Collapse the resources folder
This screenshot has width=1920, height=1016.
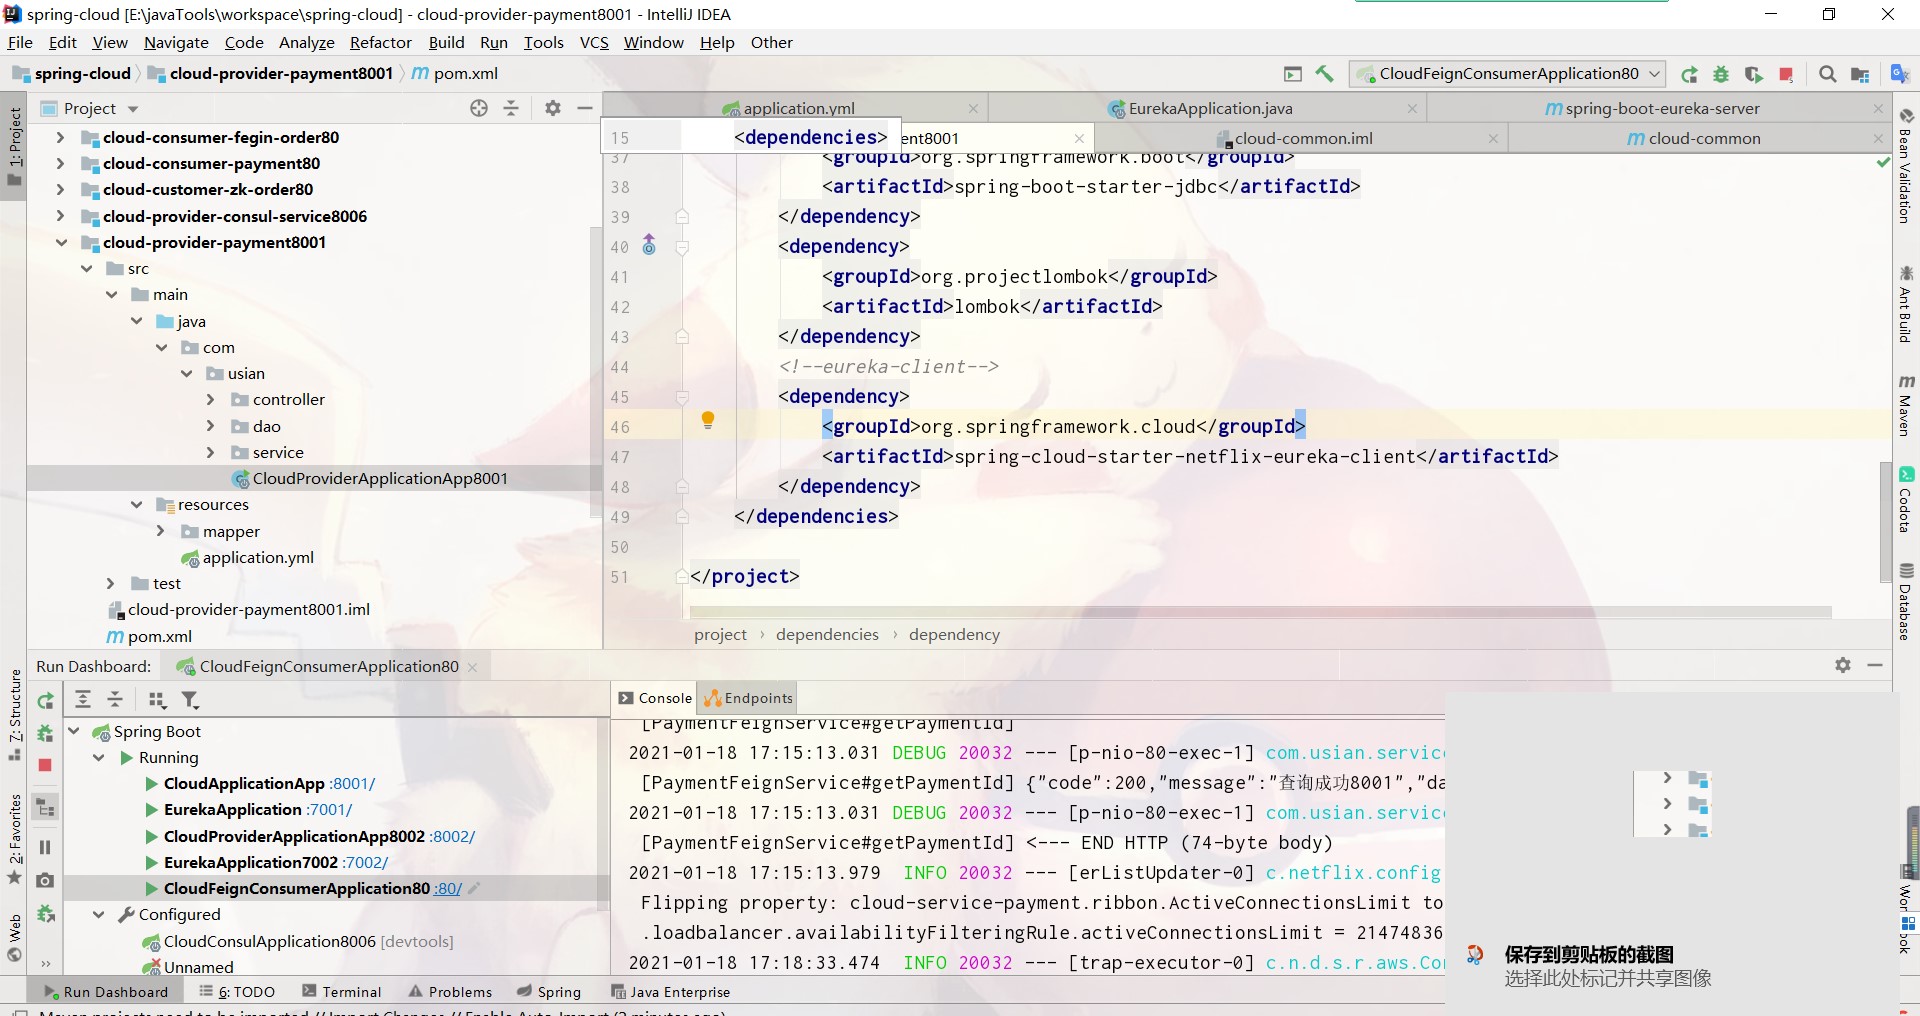click(x=136, y=504)
